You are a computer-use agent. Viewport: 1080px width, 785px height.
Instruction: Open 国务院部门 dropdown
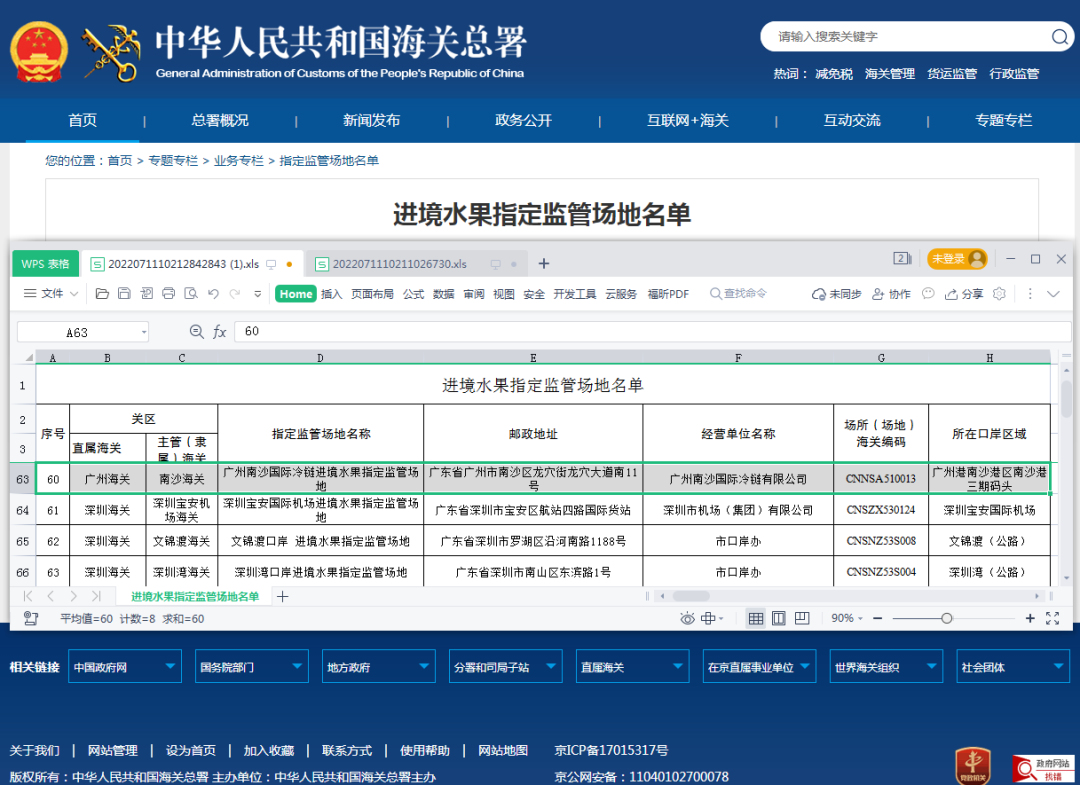click(251, 667)
